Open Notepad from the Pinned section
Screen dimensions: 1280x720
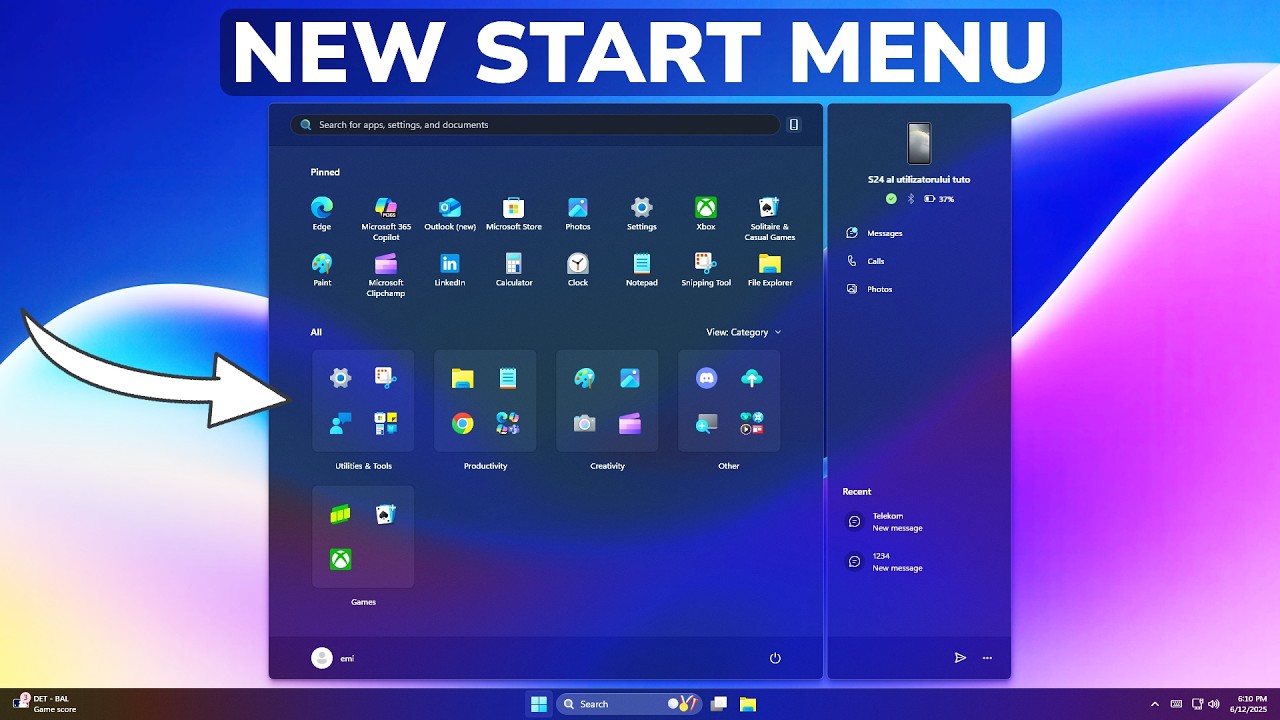coord(642,269)
